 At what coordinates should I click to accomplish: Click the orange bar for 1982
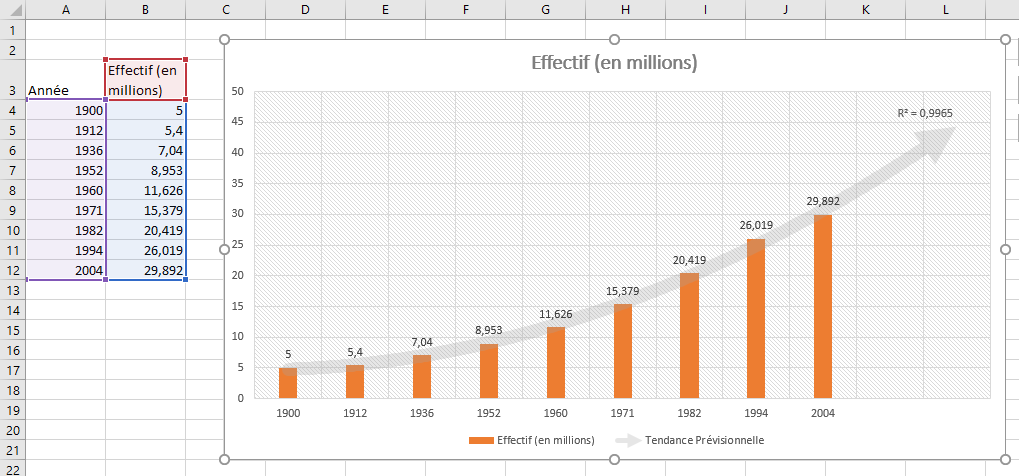pyautogui.click(x=689, y=336)
